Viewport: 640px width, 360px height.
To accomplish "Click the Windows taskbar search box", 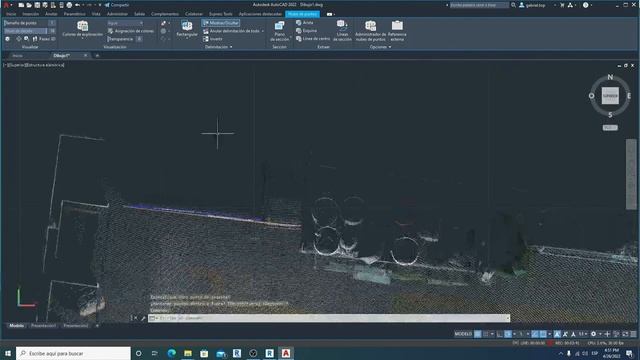I will tap(73, 353).
